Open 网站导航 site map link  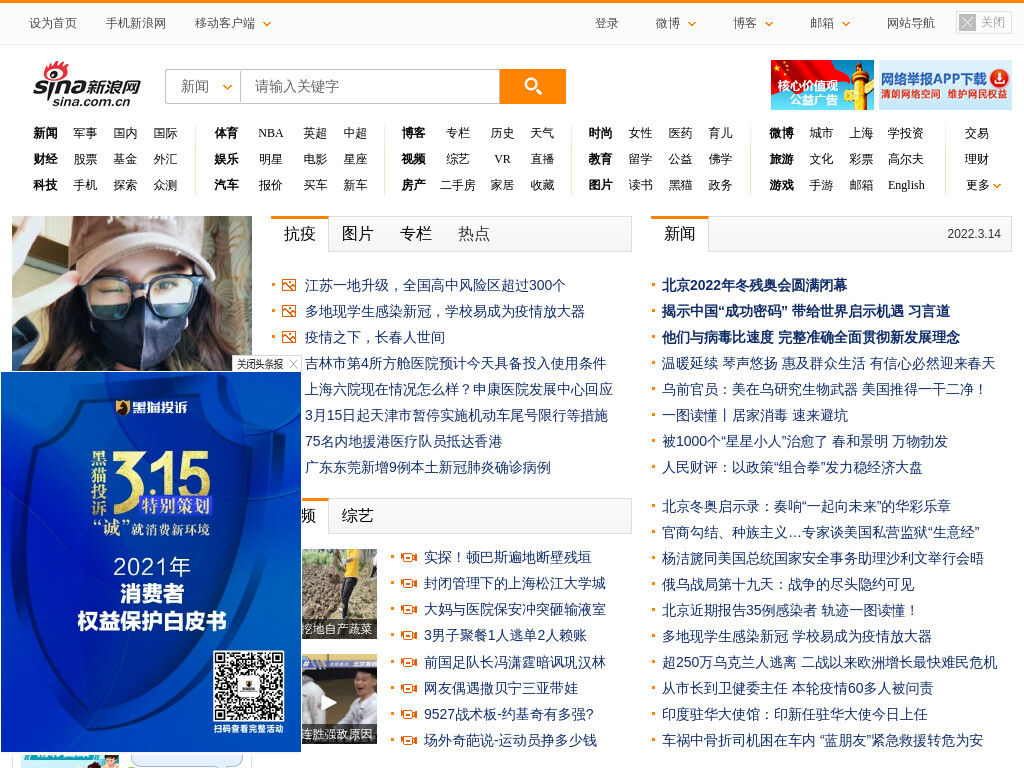pos(910,24)
